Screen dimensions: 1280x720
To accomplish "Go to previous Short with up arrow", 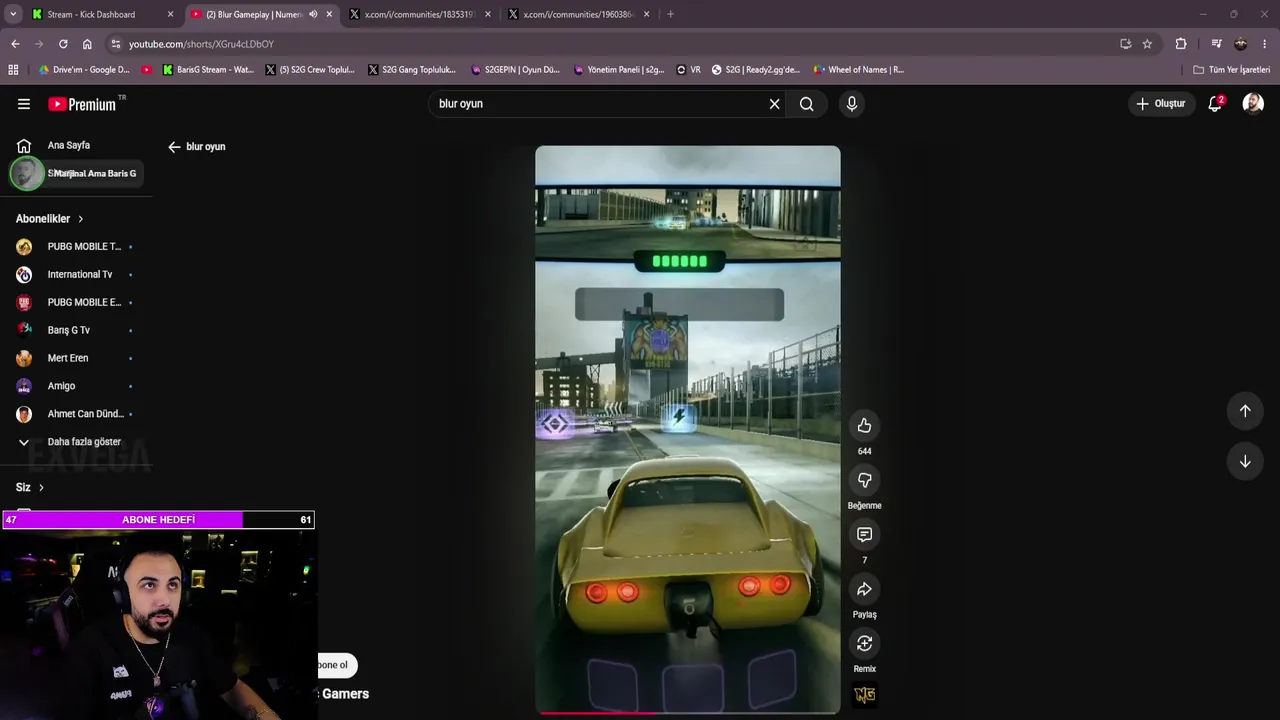I will (1245, 410).
